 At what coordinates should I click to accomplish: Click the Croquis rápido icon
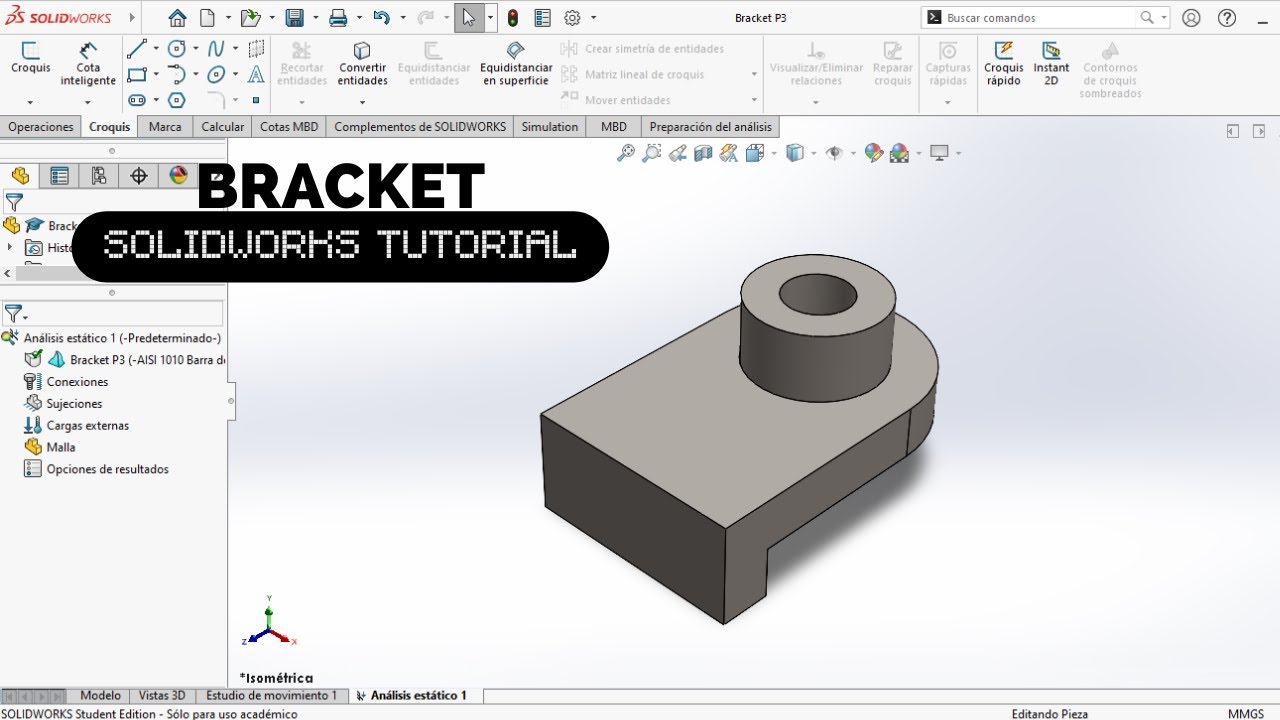[1004, 63]
